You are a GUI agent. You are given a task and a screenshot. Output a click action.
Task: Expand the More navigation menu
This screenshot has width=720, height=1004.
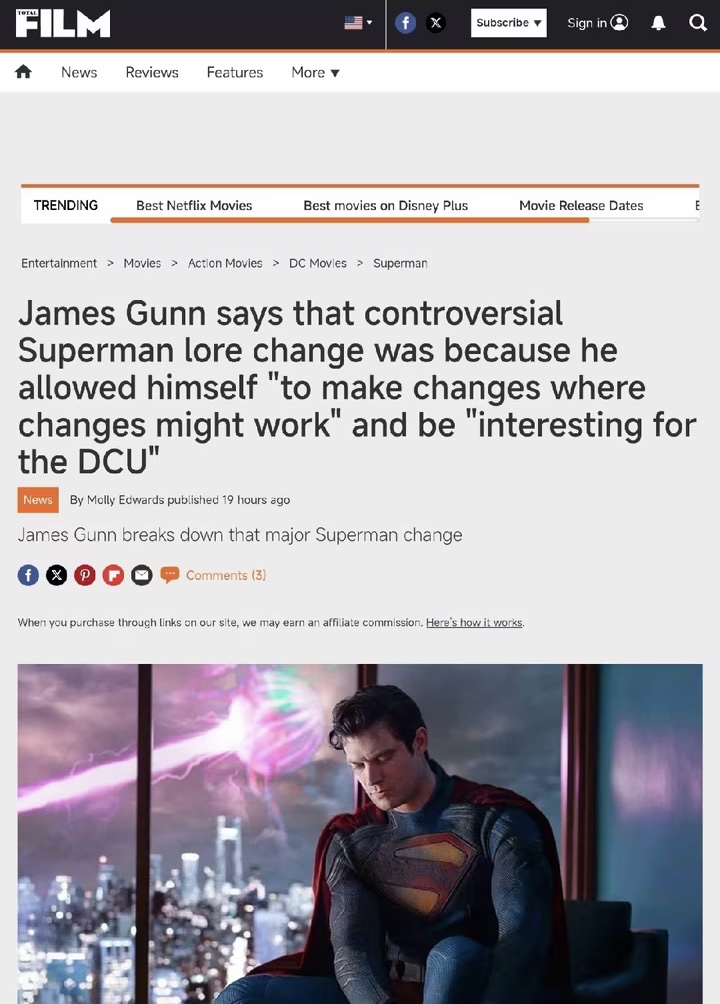coord(315,72)
